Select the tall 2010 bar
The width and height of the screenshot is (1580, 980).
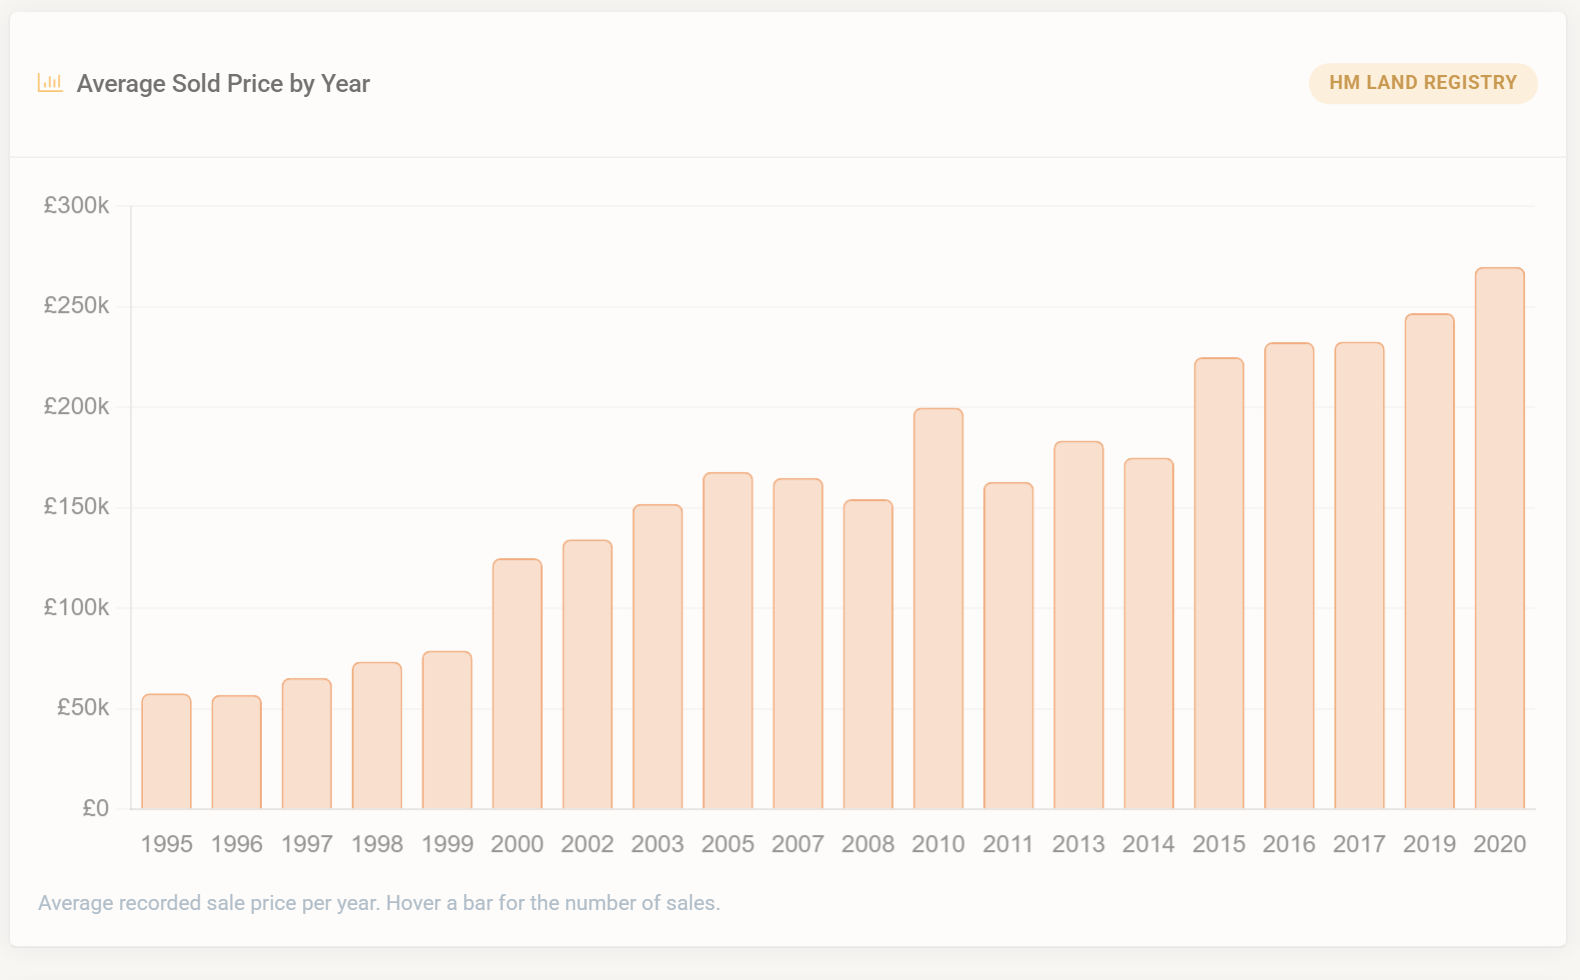pyautogui.click(x=938, y=608)
